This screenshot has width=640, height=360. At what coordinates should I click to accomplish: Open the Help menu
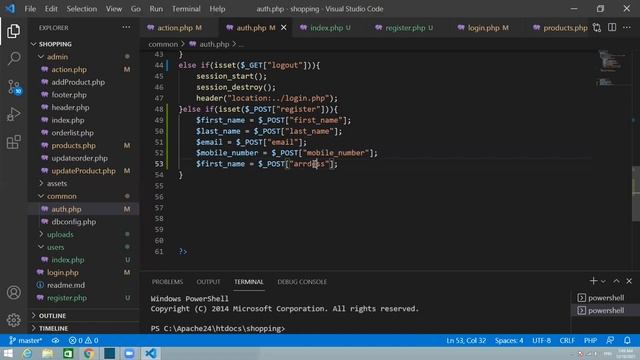point(217,9)
